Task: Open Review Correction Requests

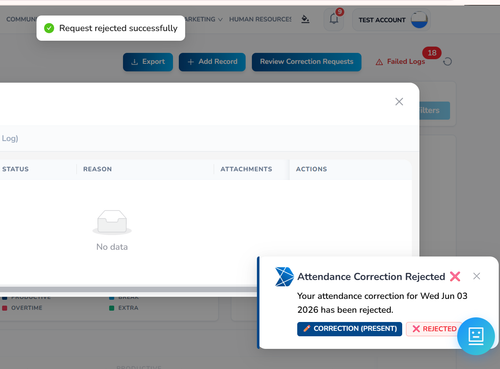Action: tap(306, 62)
